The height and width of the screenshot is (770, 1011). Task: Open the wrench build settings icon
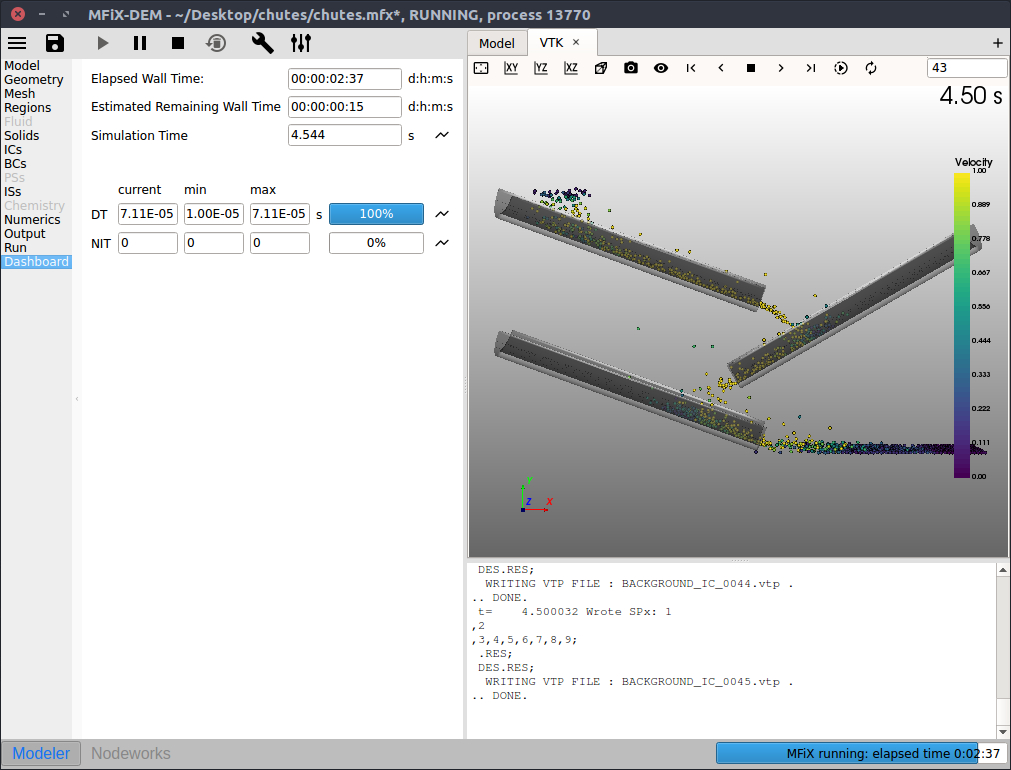[262, 43]
